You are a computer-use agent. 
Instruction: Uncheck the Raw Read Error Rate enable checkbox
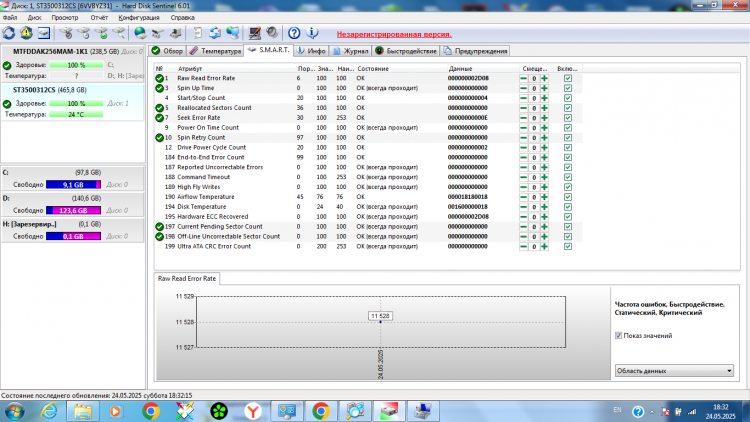pyautogui.click(x=568, y=78)
